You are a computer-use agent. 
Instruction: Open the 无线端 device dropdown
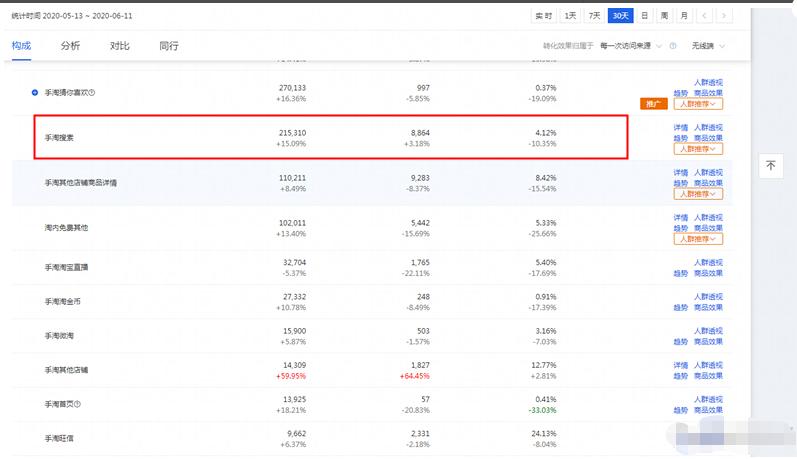(708, 46)
